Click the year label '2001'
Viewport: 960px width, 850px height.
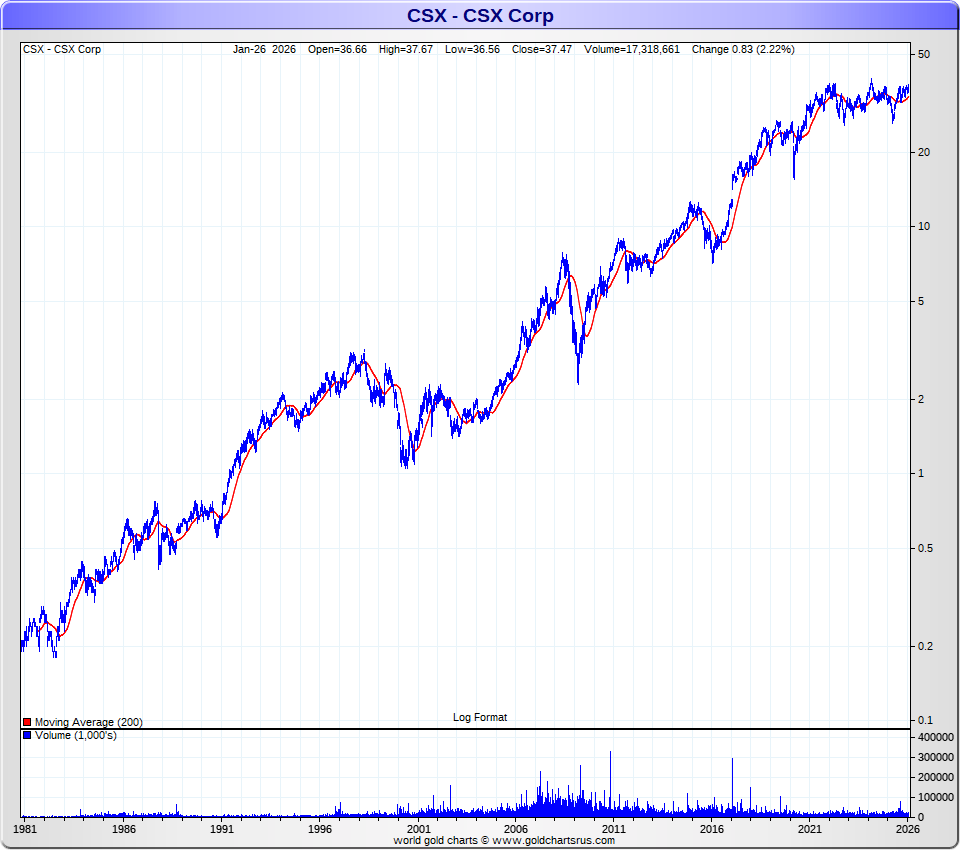pos(419,829)
